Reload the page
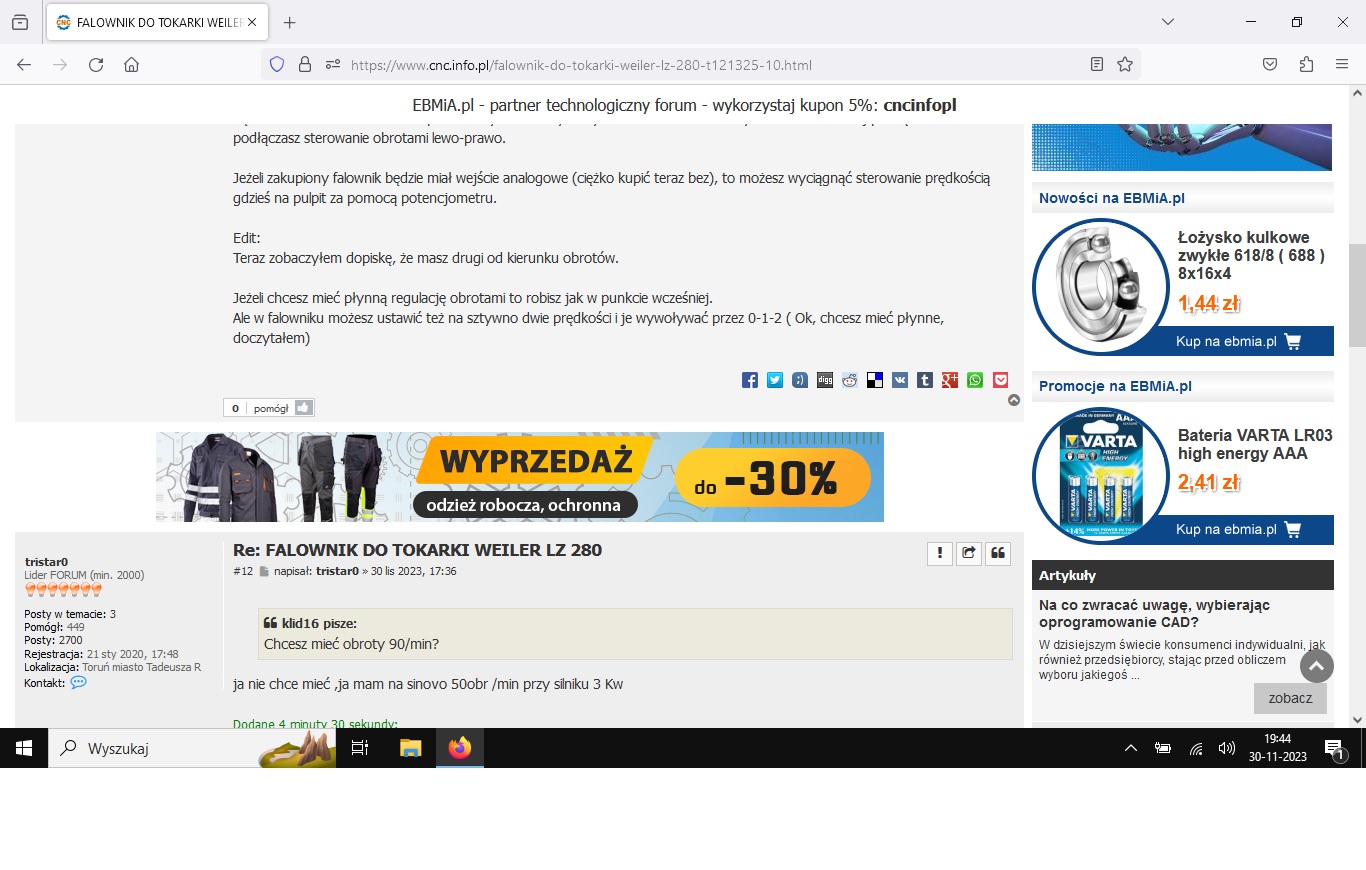The image size is (1366, 870). coord(96,65)
